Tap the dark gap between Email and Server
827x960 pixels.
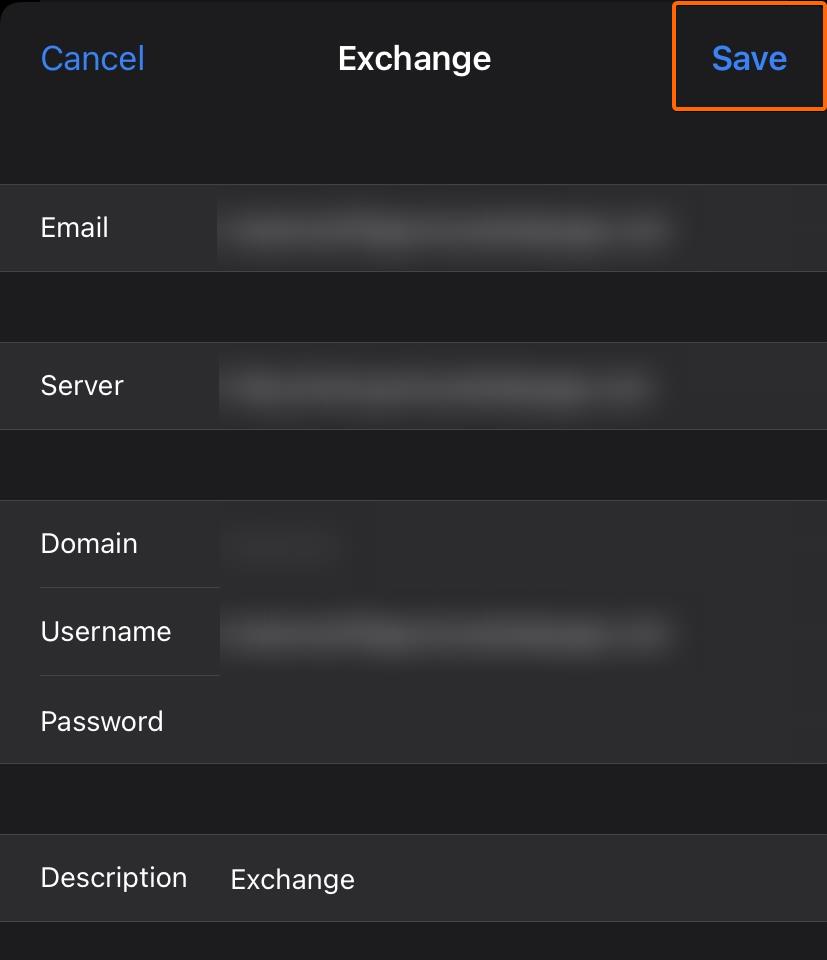[413, 307]
